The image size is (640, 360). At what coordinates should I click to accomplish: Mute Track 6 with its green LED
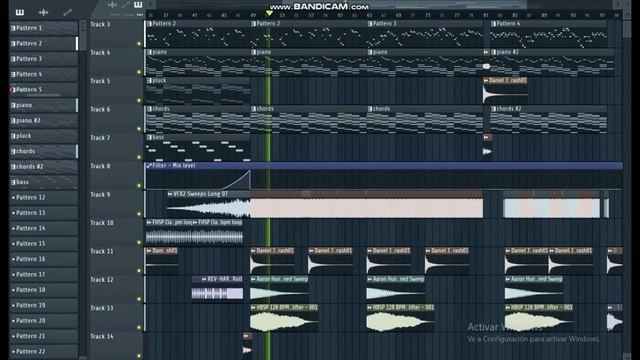[x=139, y=129]
